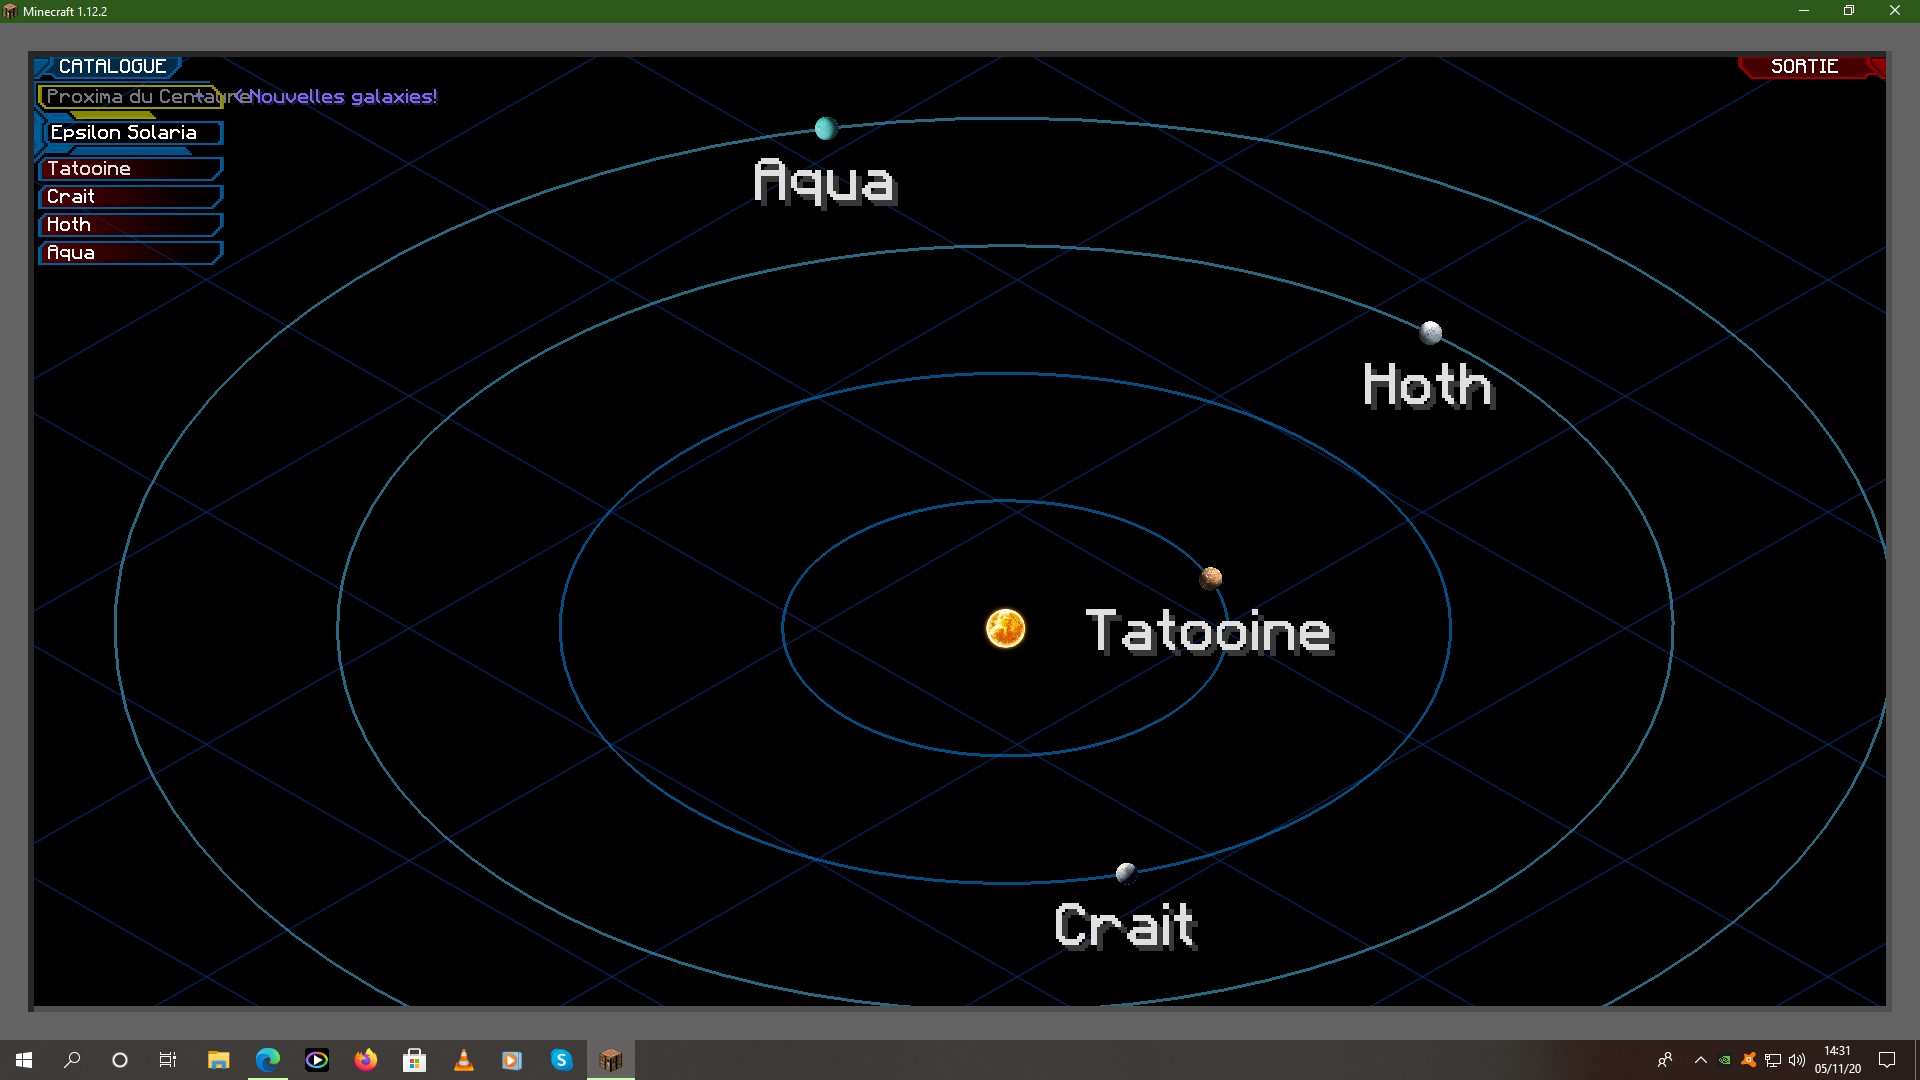Screen dimensions: 1920x1080
Task: Select the teal Aqua planet on the orbit
Action: (826, 128)
